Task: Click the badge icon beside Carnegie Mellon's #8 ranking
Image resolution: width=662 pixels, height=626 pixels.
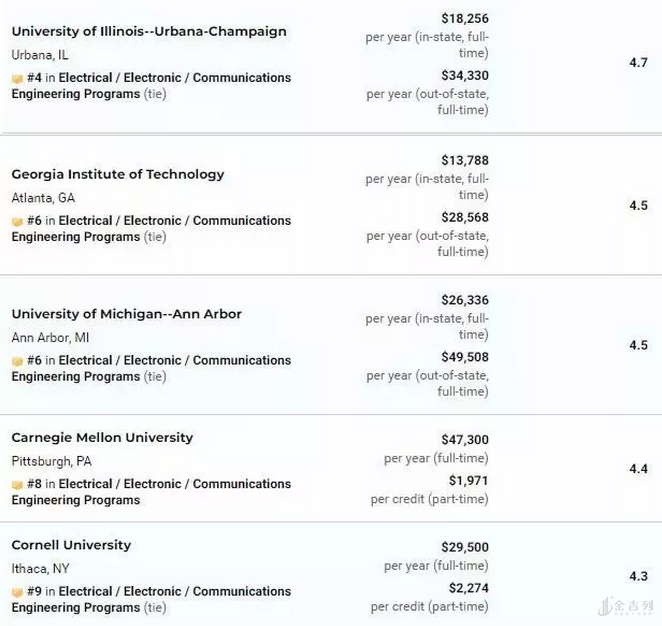Action: pos(17,484)
